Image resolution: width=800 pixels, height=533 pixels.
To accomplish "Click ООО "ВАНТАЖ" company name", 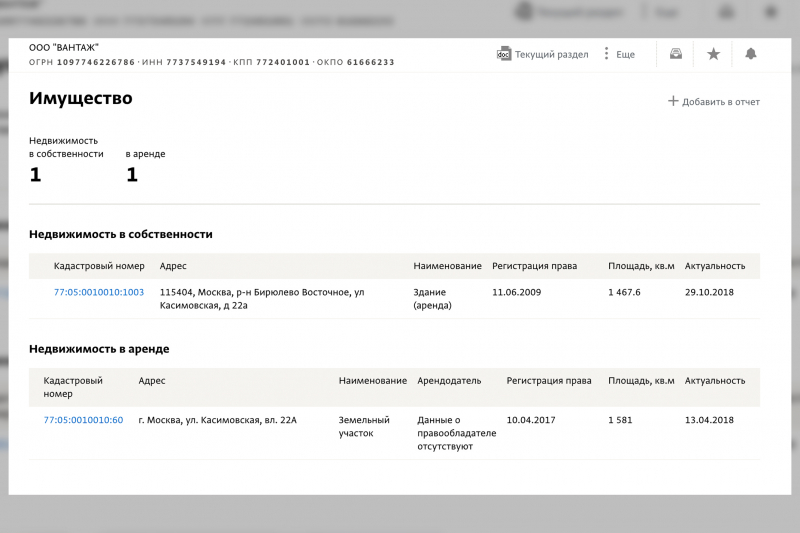I will [64, 47].
